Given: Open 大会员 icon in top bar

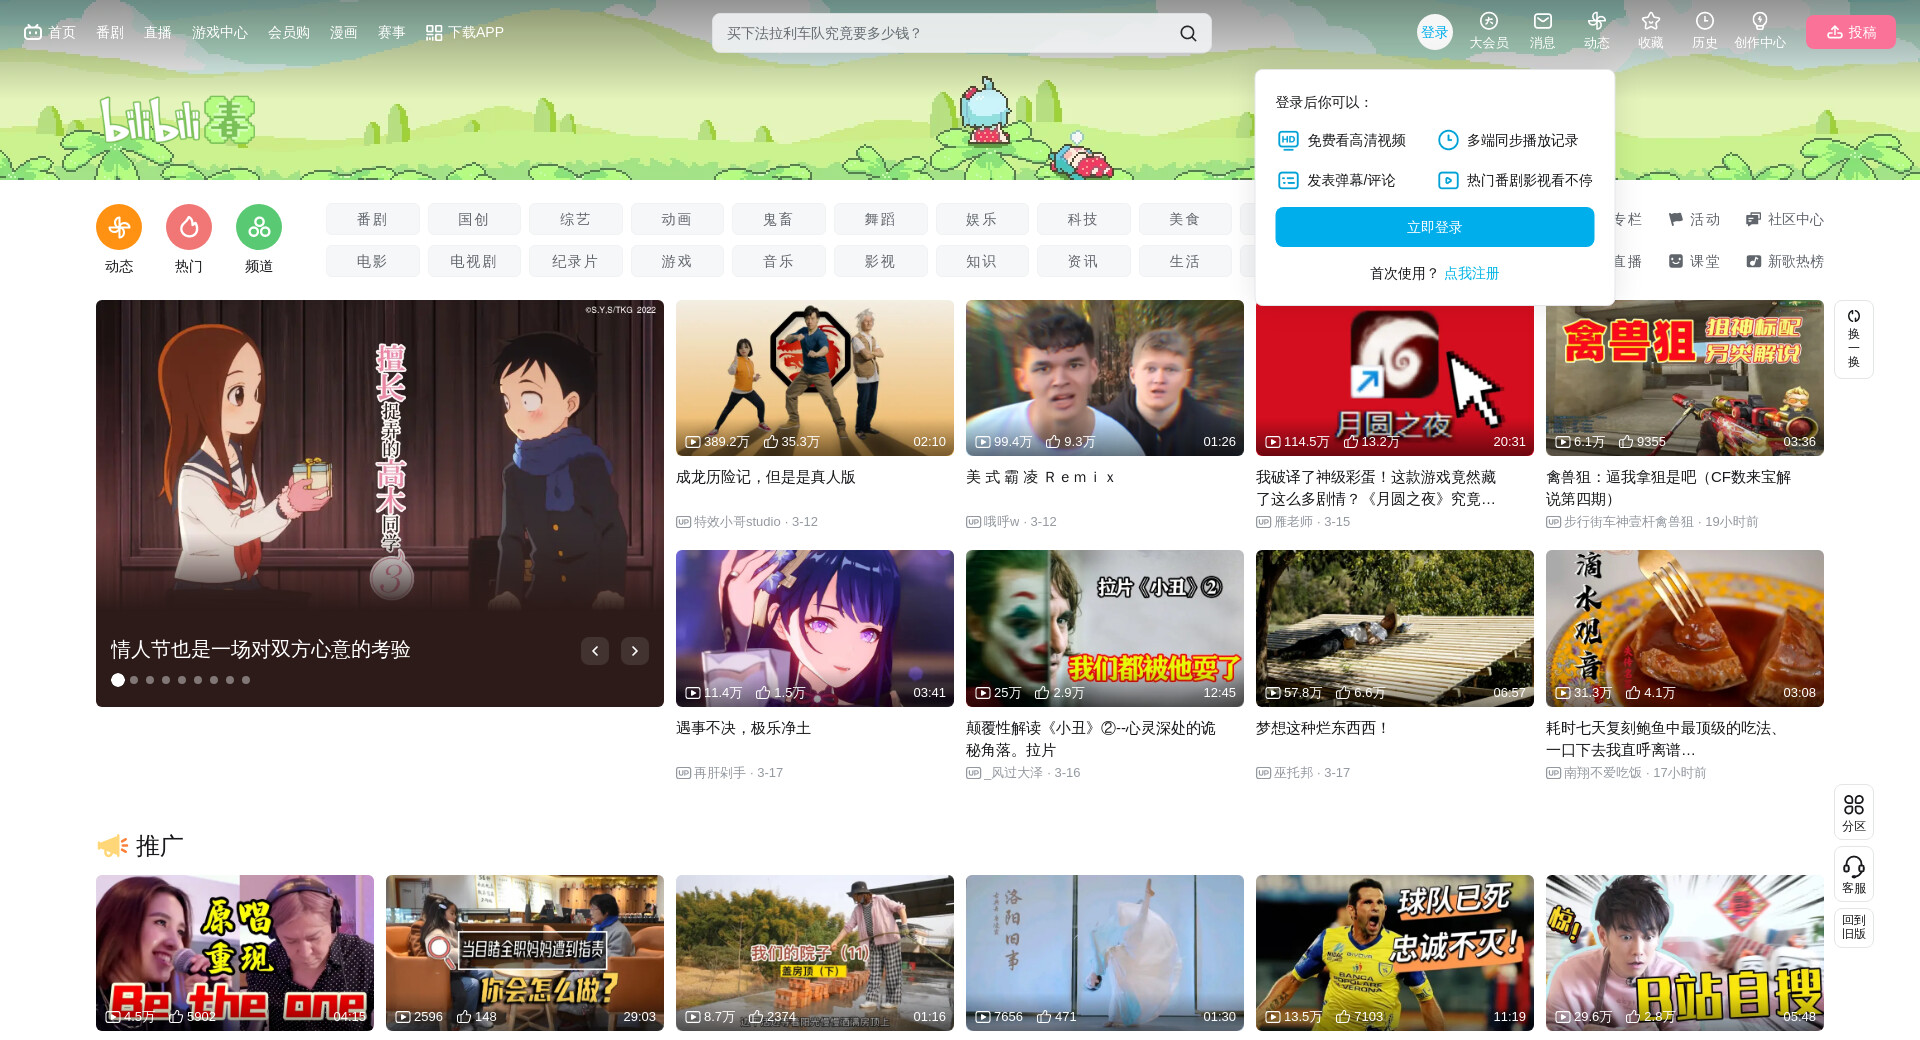Looking at the screenshot, I should tap(1489, 31).
